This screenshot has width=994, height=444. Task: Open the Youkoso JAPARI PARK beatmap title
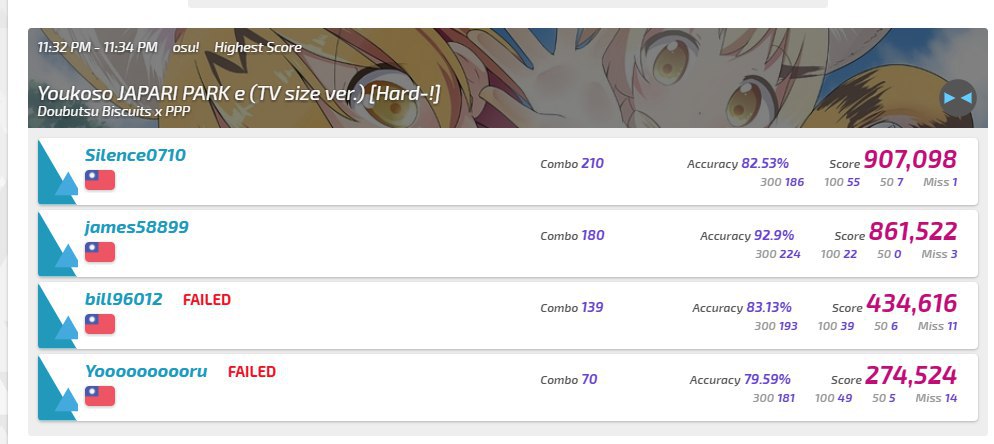[x=239, y=94]
